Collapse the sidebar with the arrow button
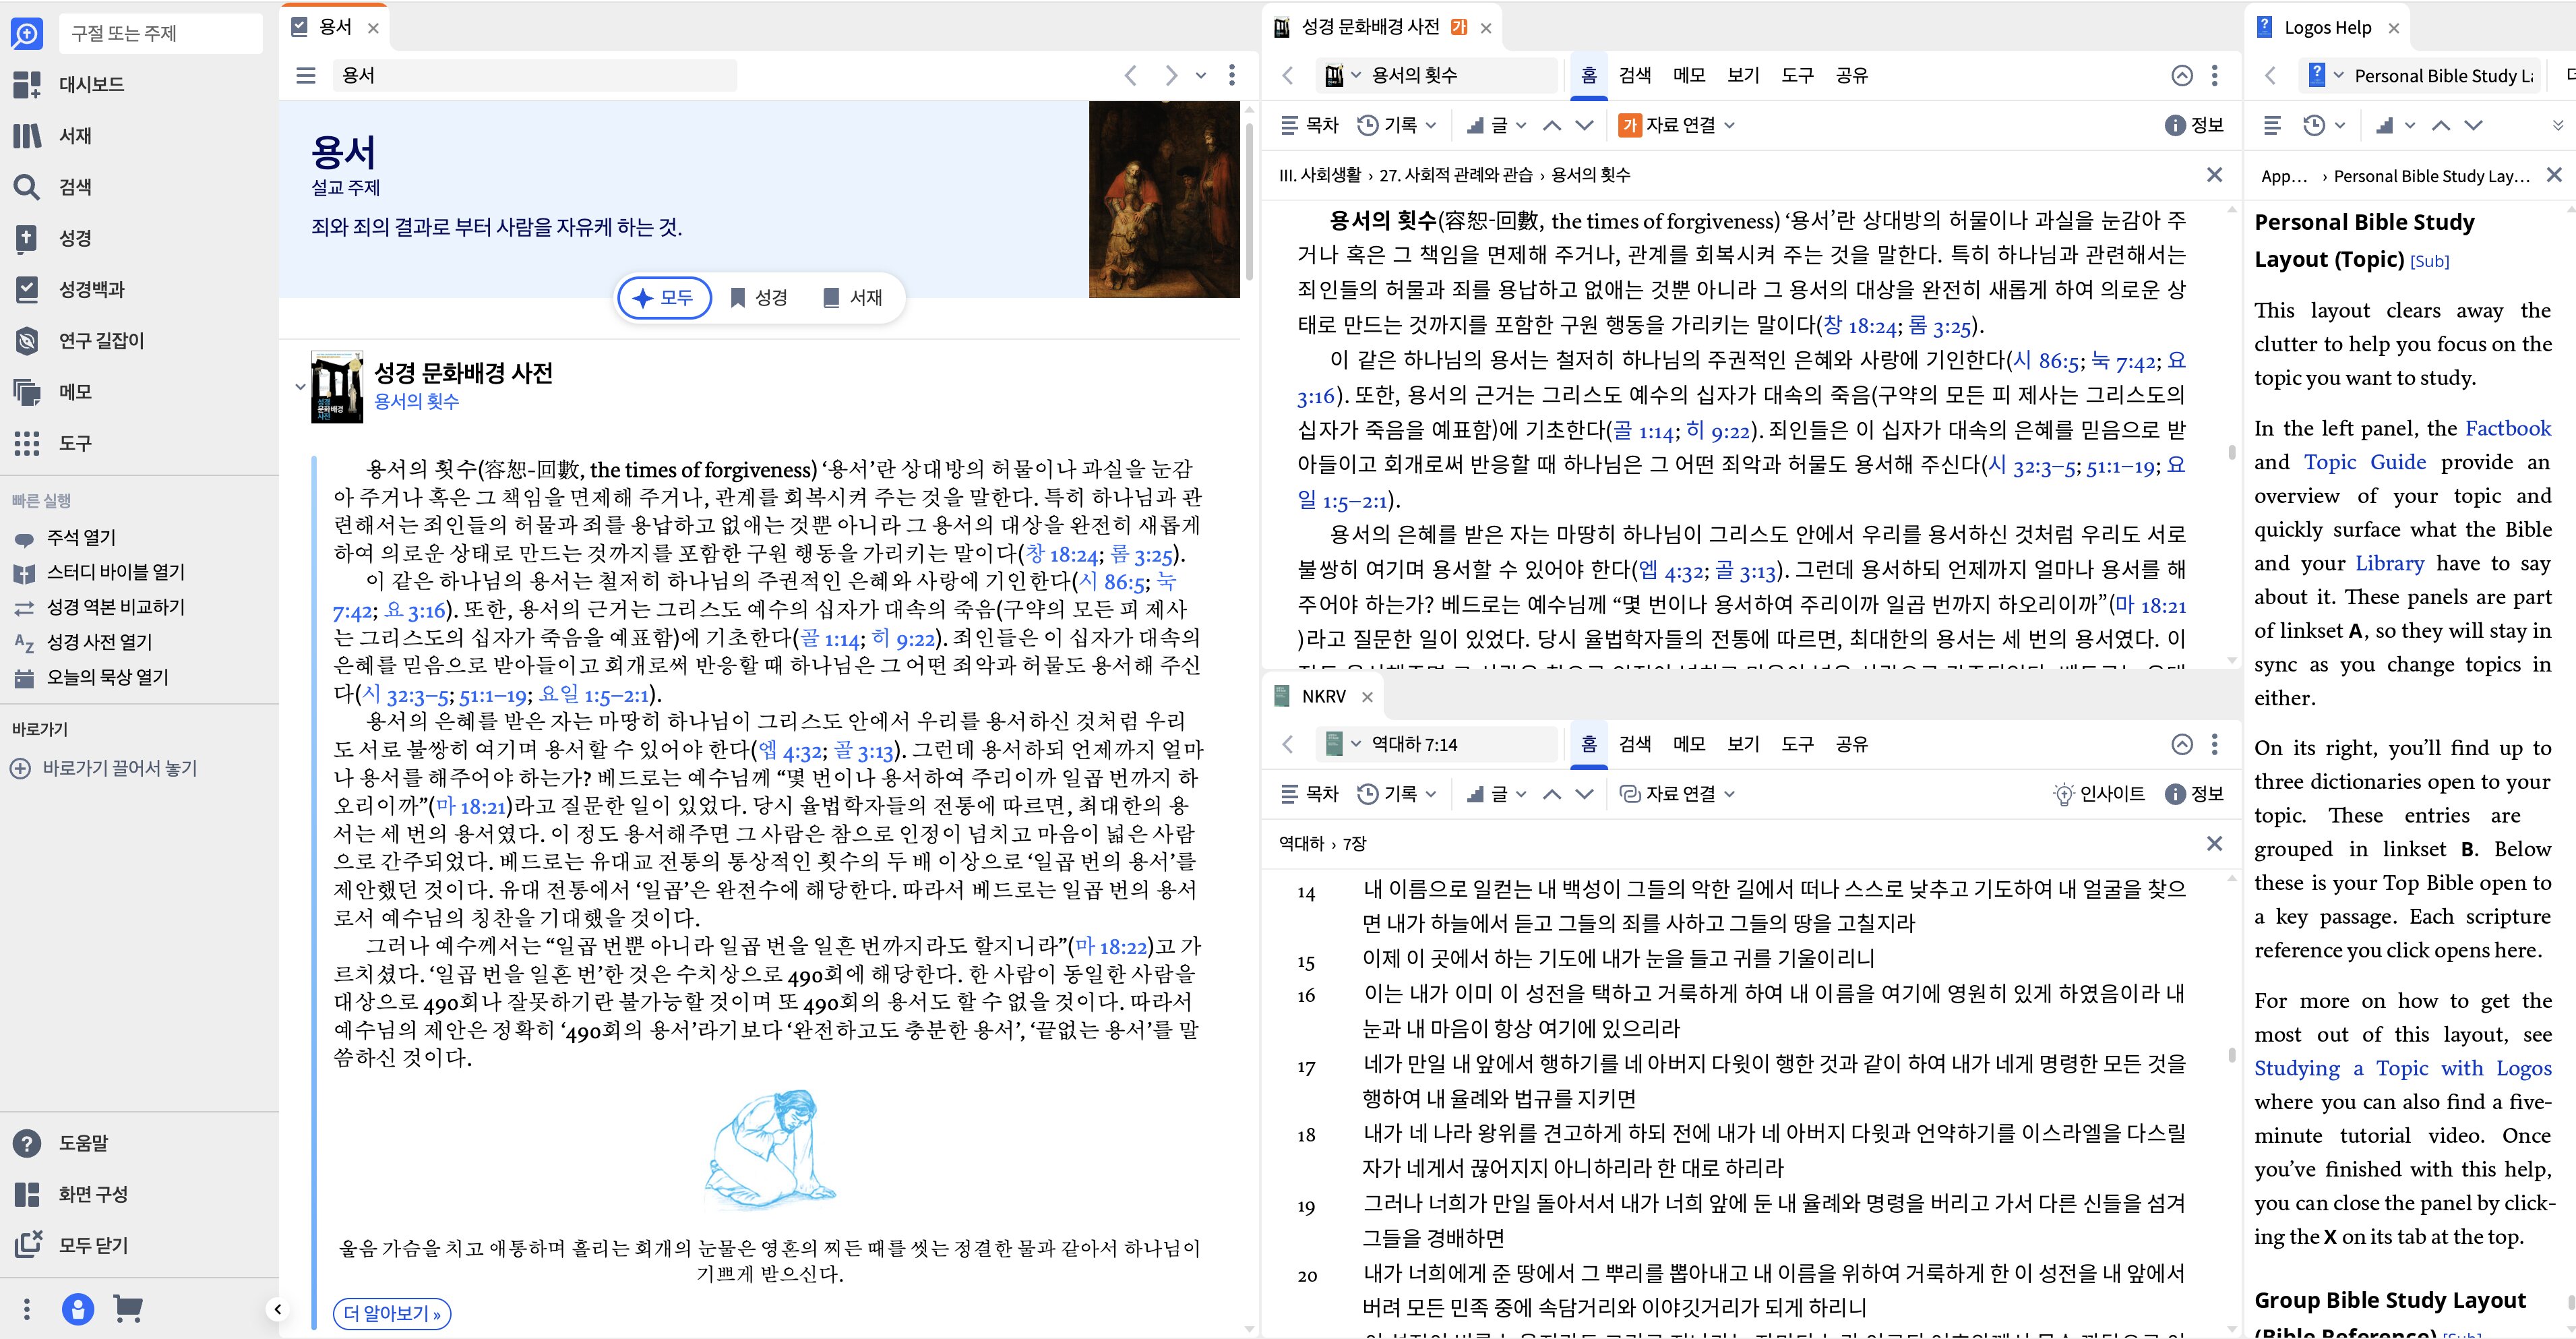Image resolution: width=2576 pixels, height=1339 pixels. (x=278, y=1309)
